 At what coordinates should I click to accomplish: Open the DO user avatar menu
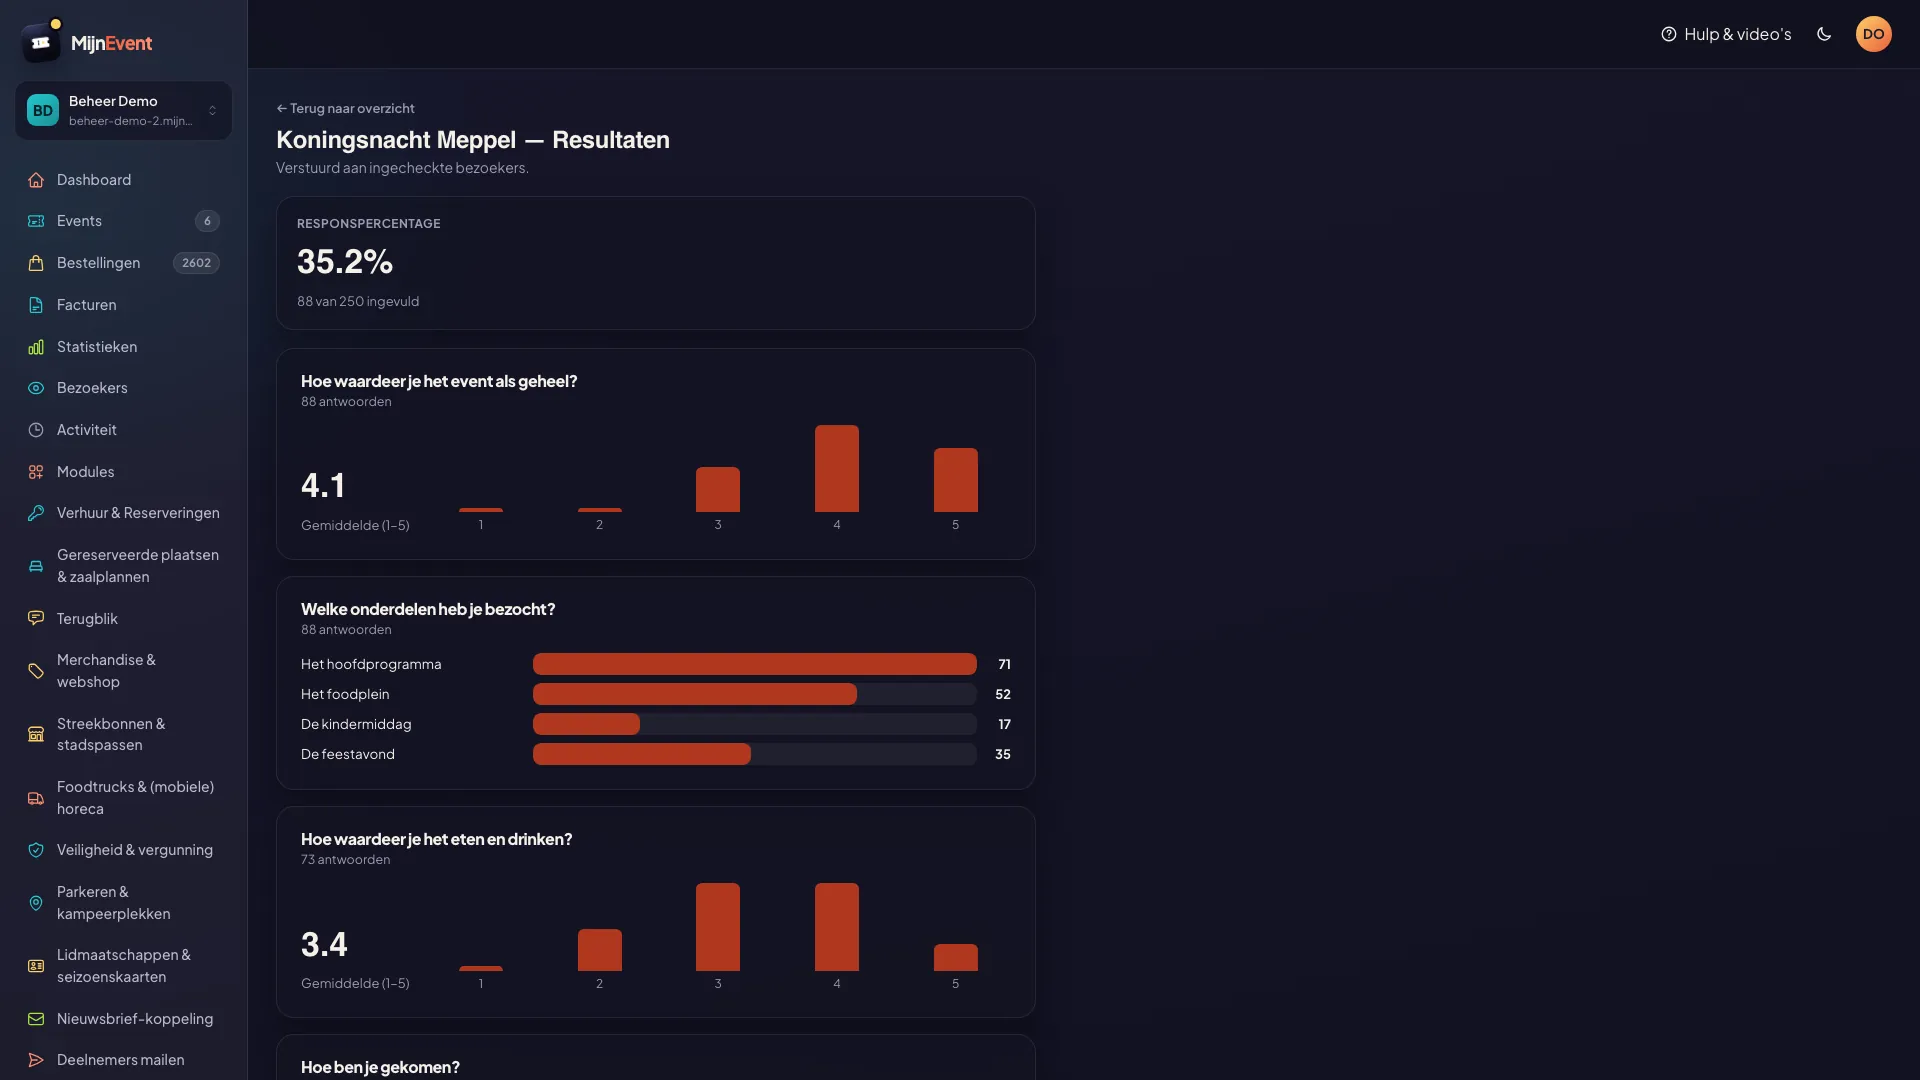click(1873, 34)
